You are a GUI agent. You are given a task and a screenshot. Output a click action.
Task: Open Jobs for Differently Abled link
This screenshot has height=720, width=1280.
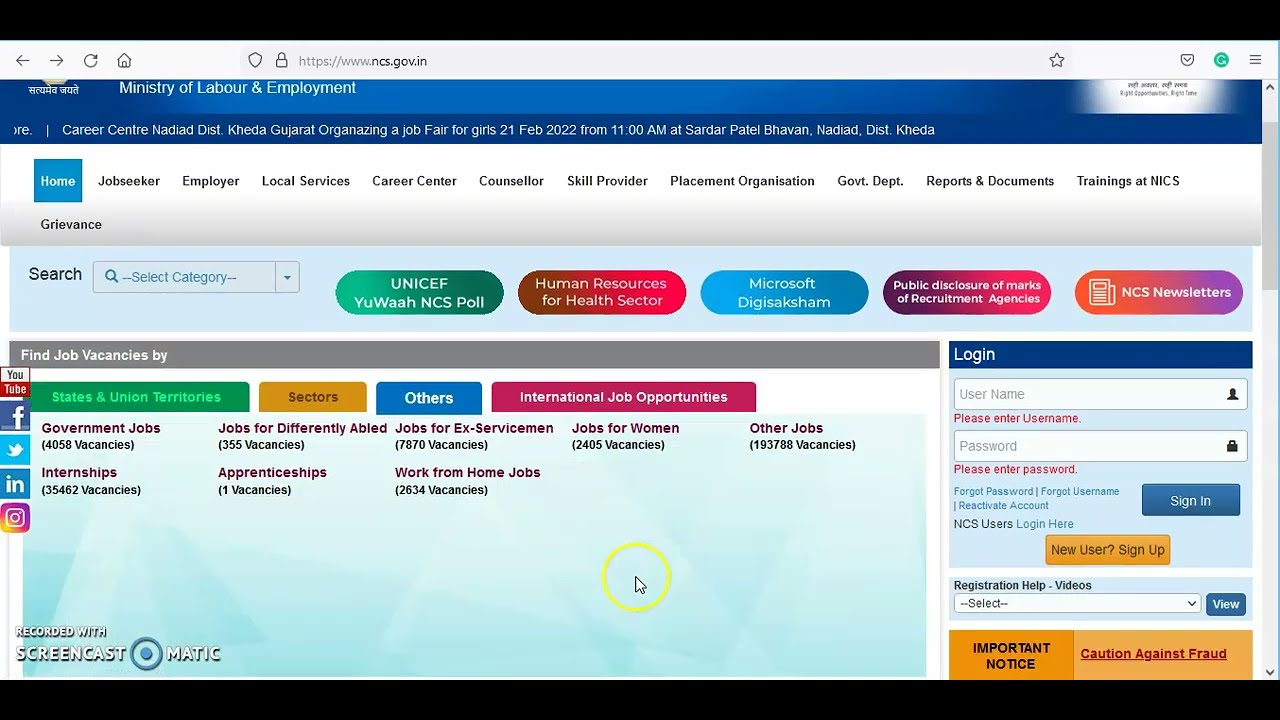(x=303, y=428)
